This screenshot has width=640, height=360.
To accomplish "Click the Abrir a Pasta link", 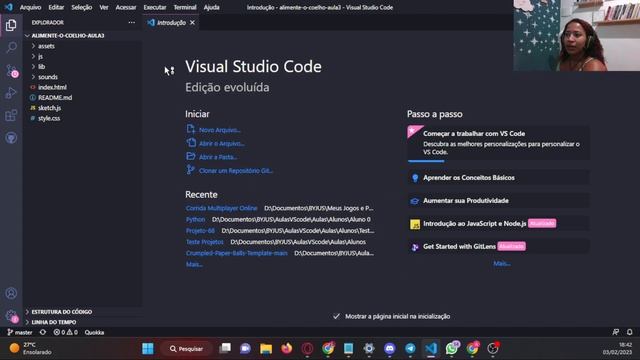I will (218, 157).
